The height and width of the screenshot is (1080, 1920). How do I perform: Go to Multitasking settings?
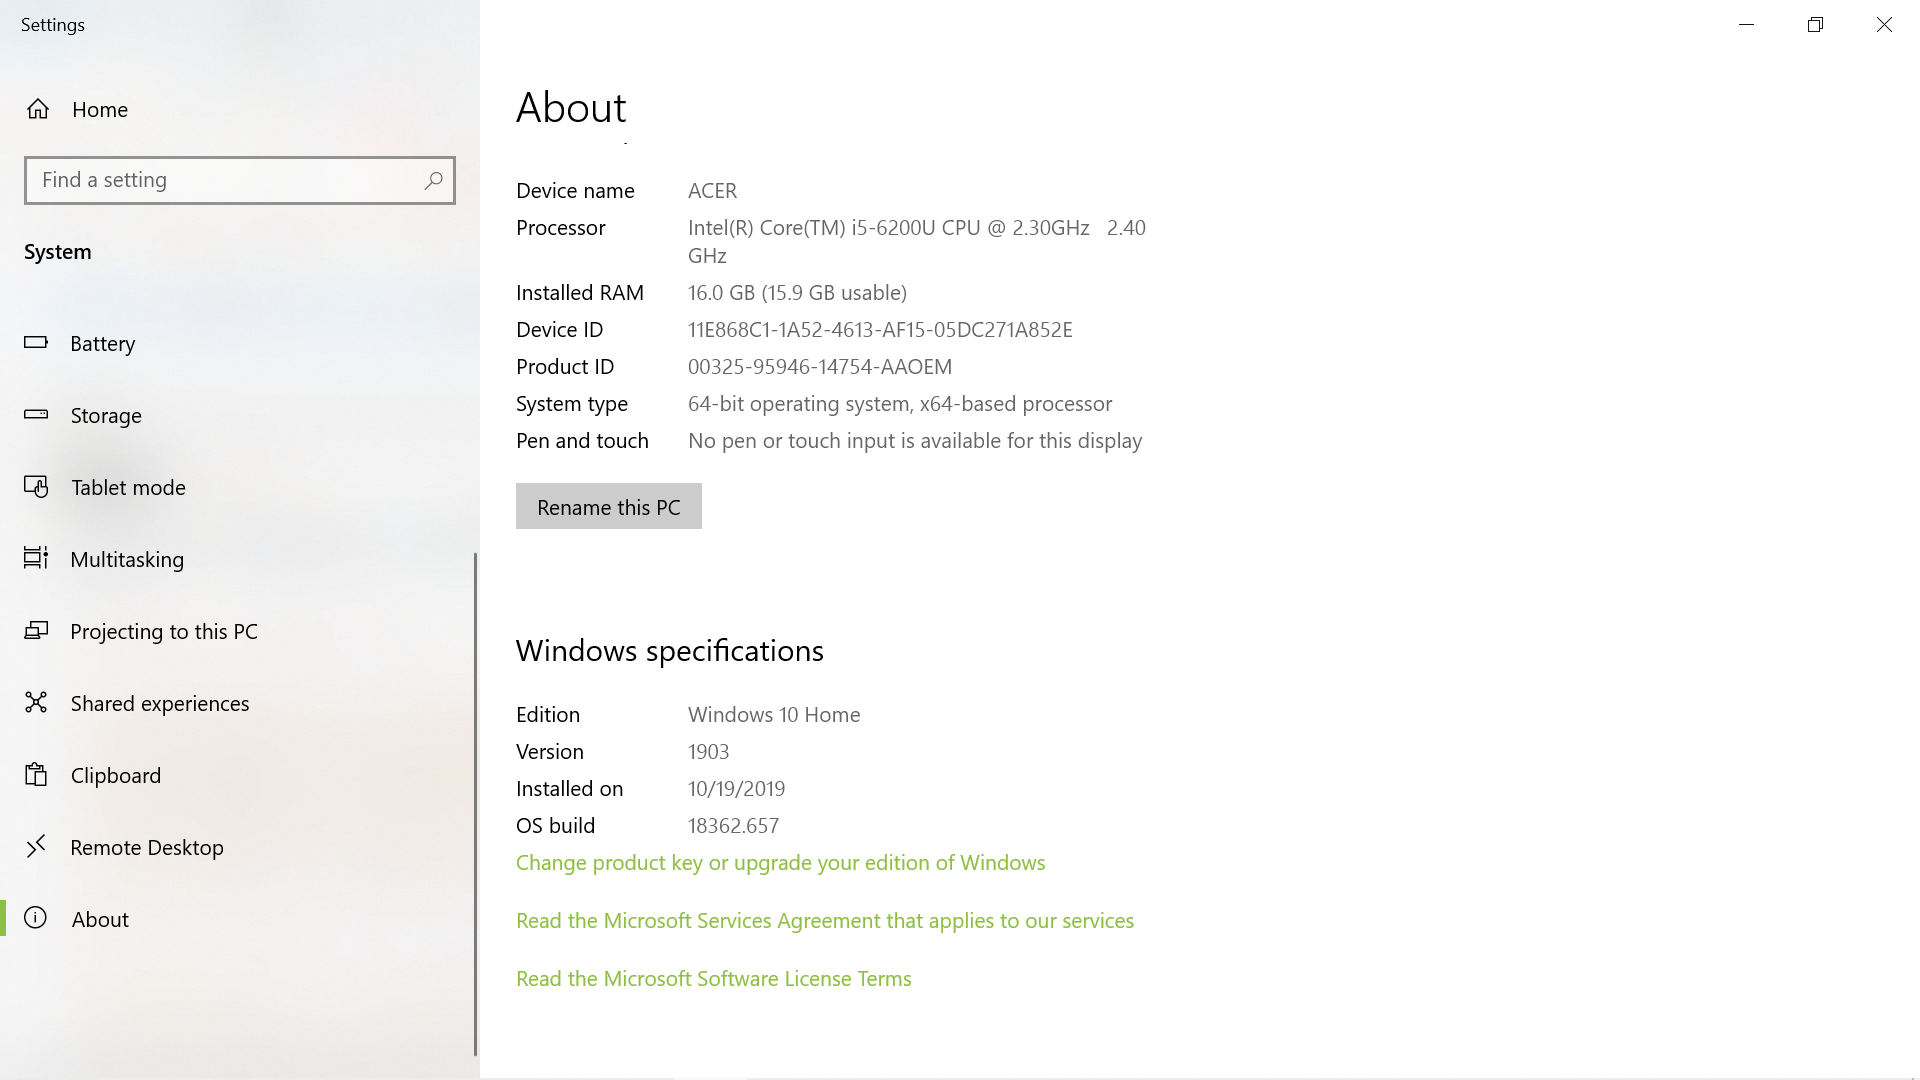(x=240, y=559)
